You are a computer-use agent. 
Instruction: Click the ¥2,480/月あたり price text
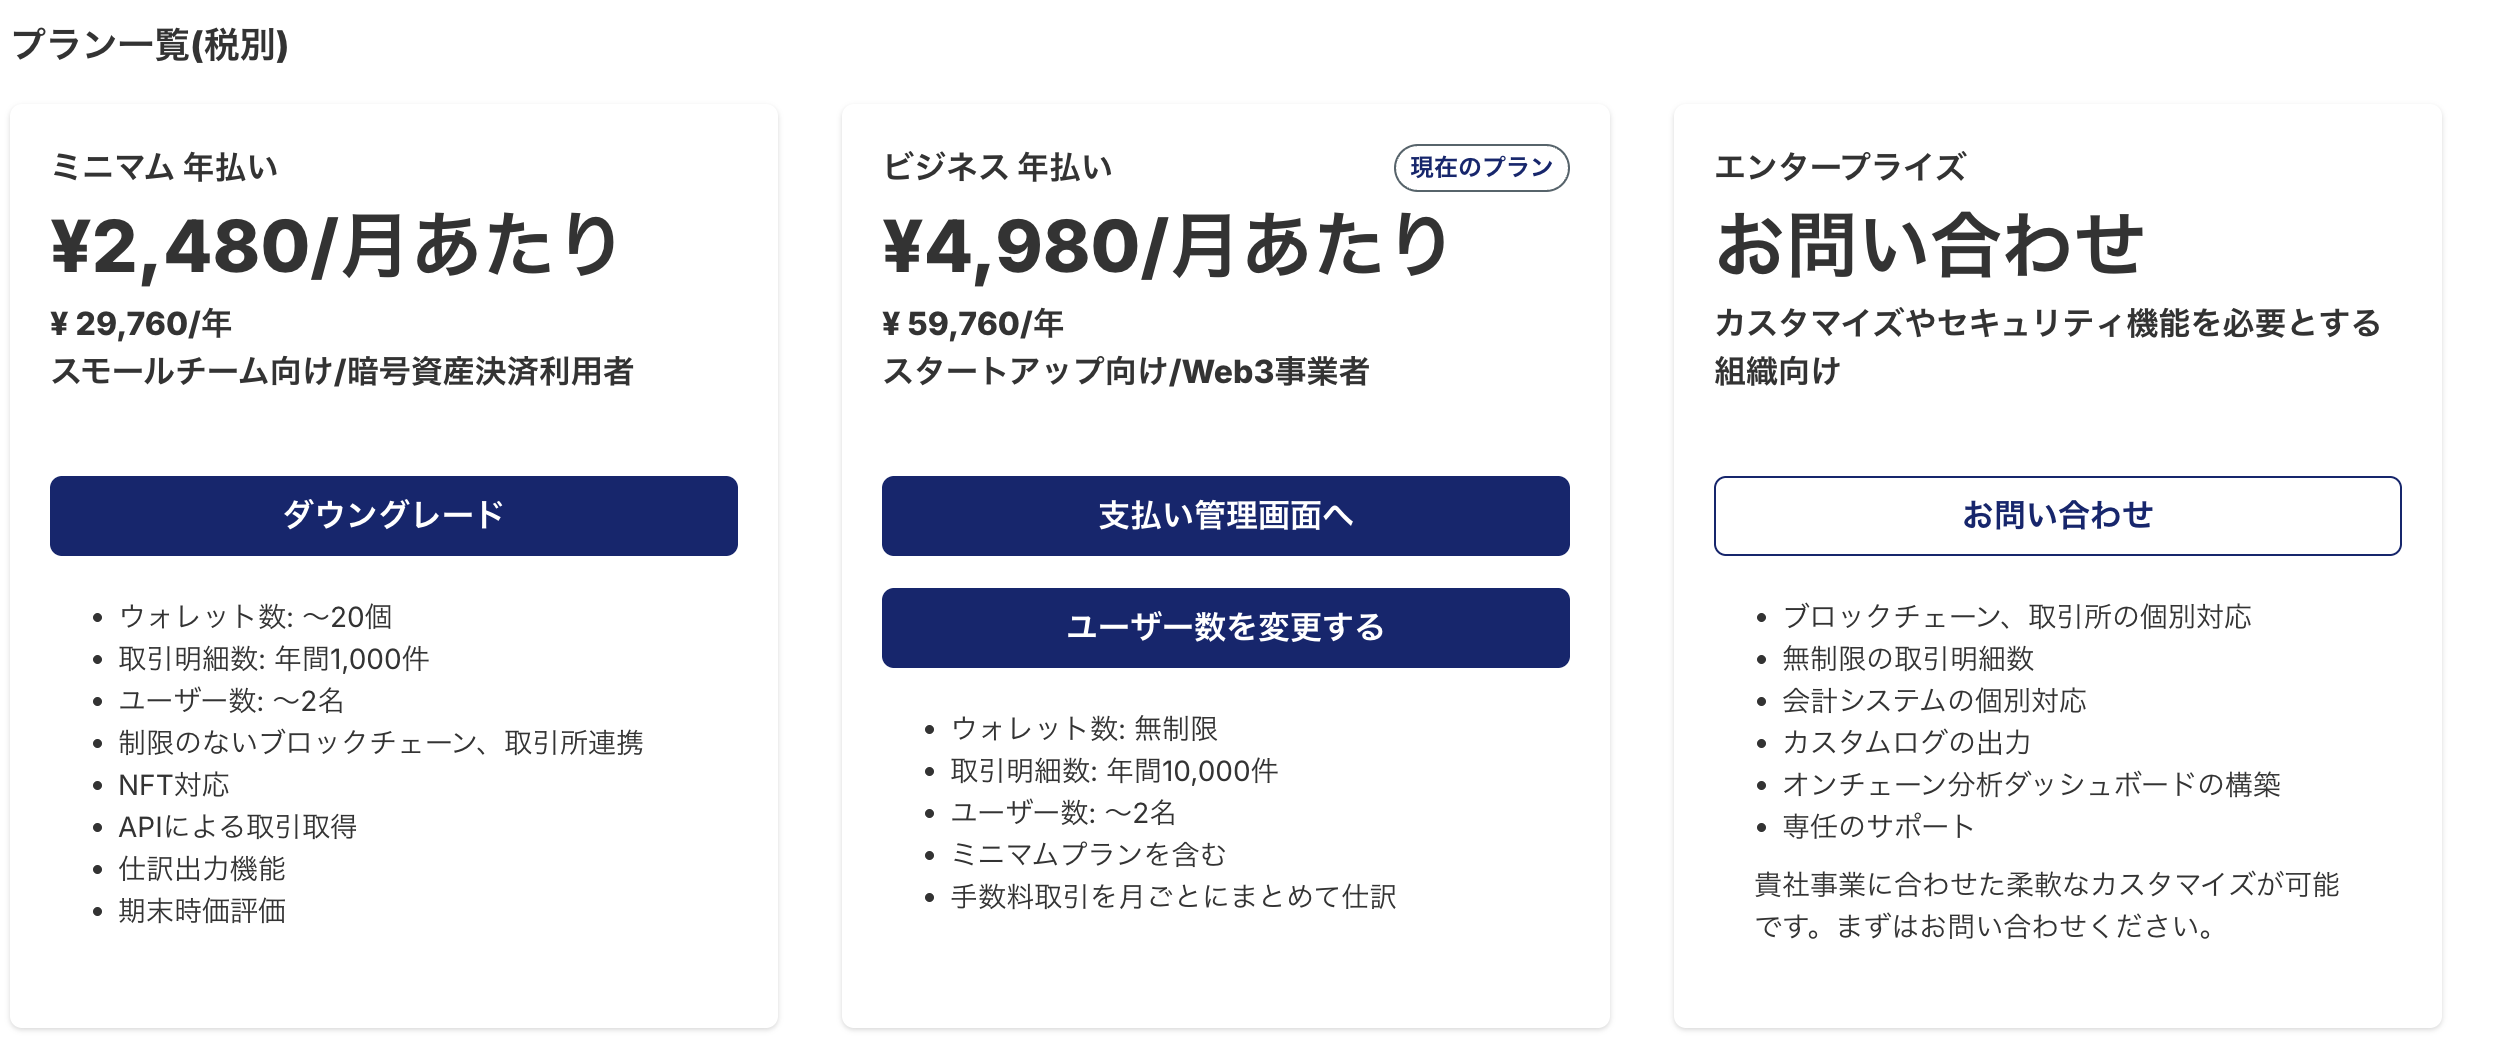(x=335, y=247)
